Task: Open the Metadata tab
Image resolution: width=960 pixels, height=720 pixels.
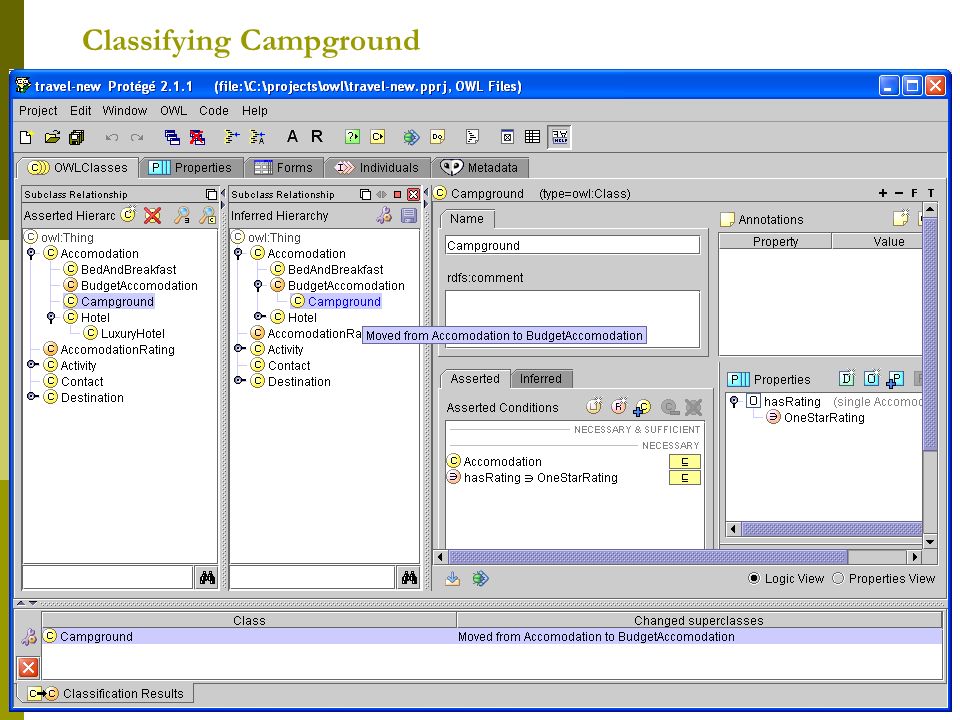Action: (479, 168)
